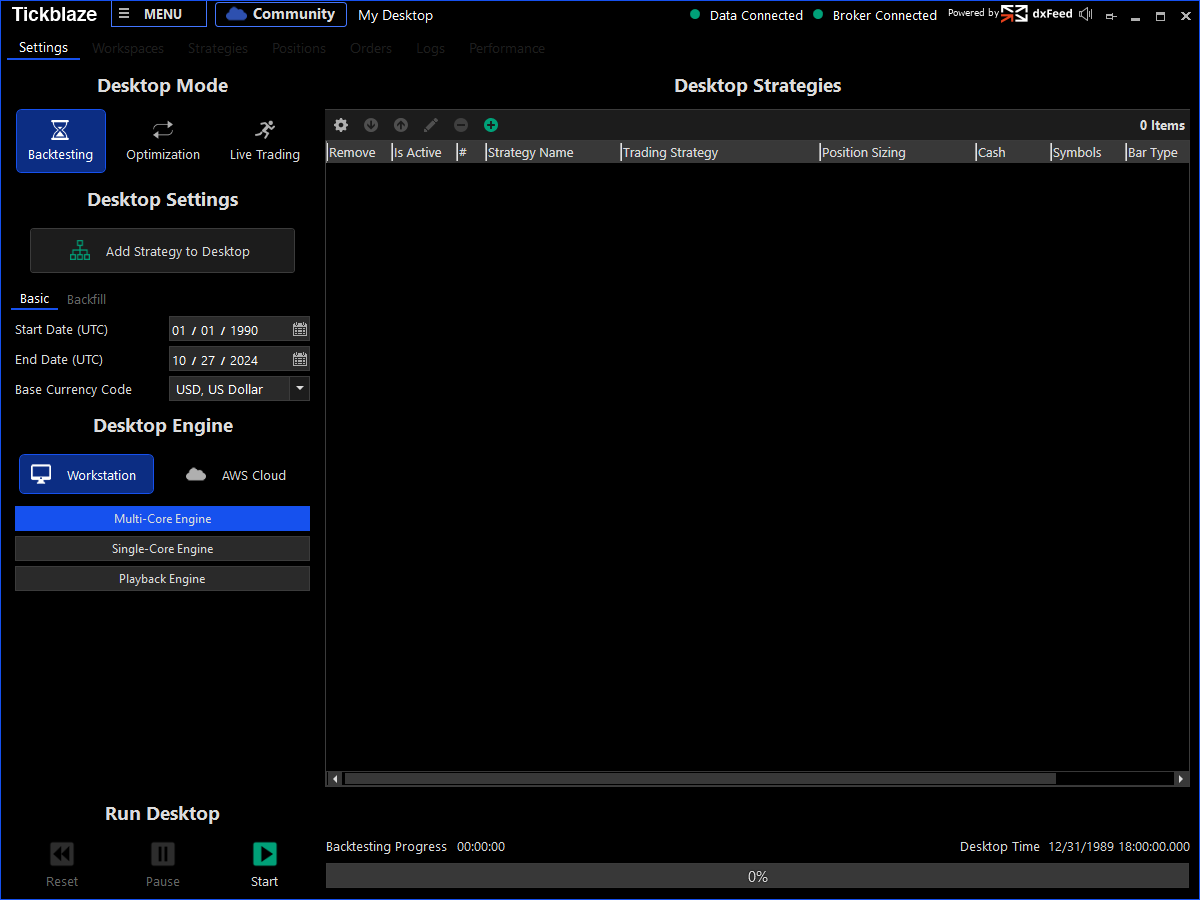This screenshot has width=1200, height=900.
Task: Click the move strategy down arrow icon
Action: click(x=371, y=125)
